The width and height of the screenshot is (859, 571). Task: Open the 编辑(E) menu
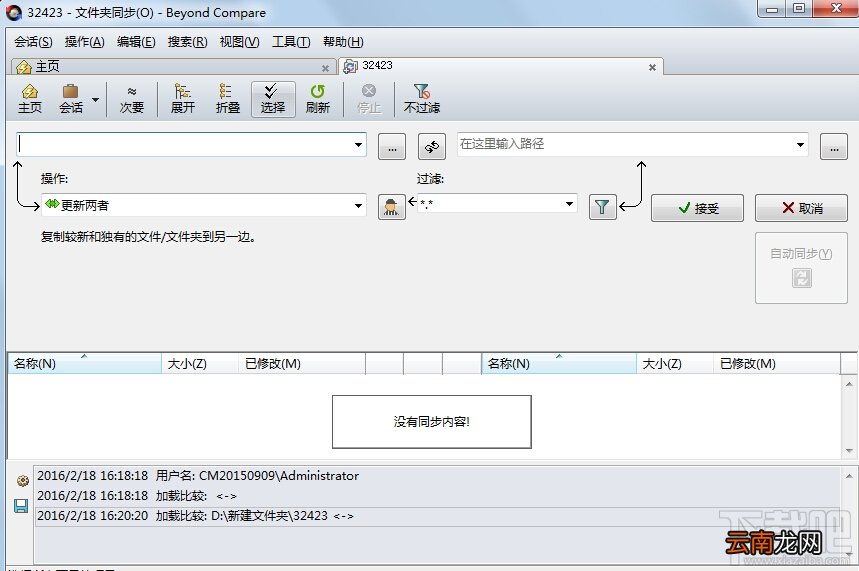click(x=136, y=42)
